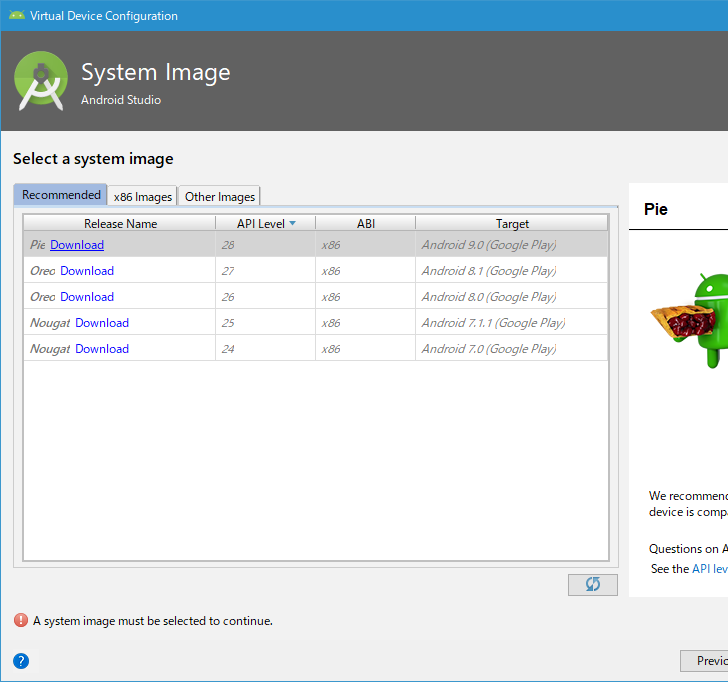Viewport: 728px width, 682px height.
Task: Download Oreo API 26 image
Action: (87, 297)
